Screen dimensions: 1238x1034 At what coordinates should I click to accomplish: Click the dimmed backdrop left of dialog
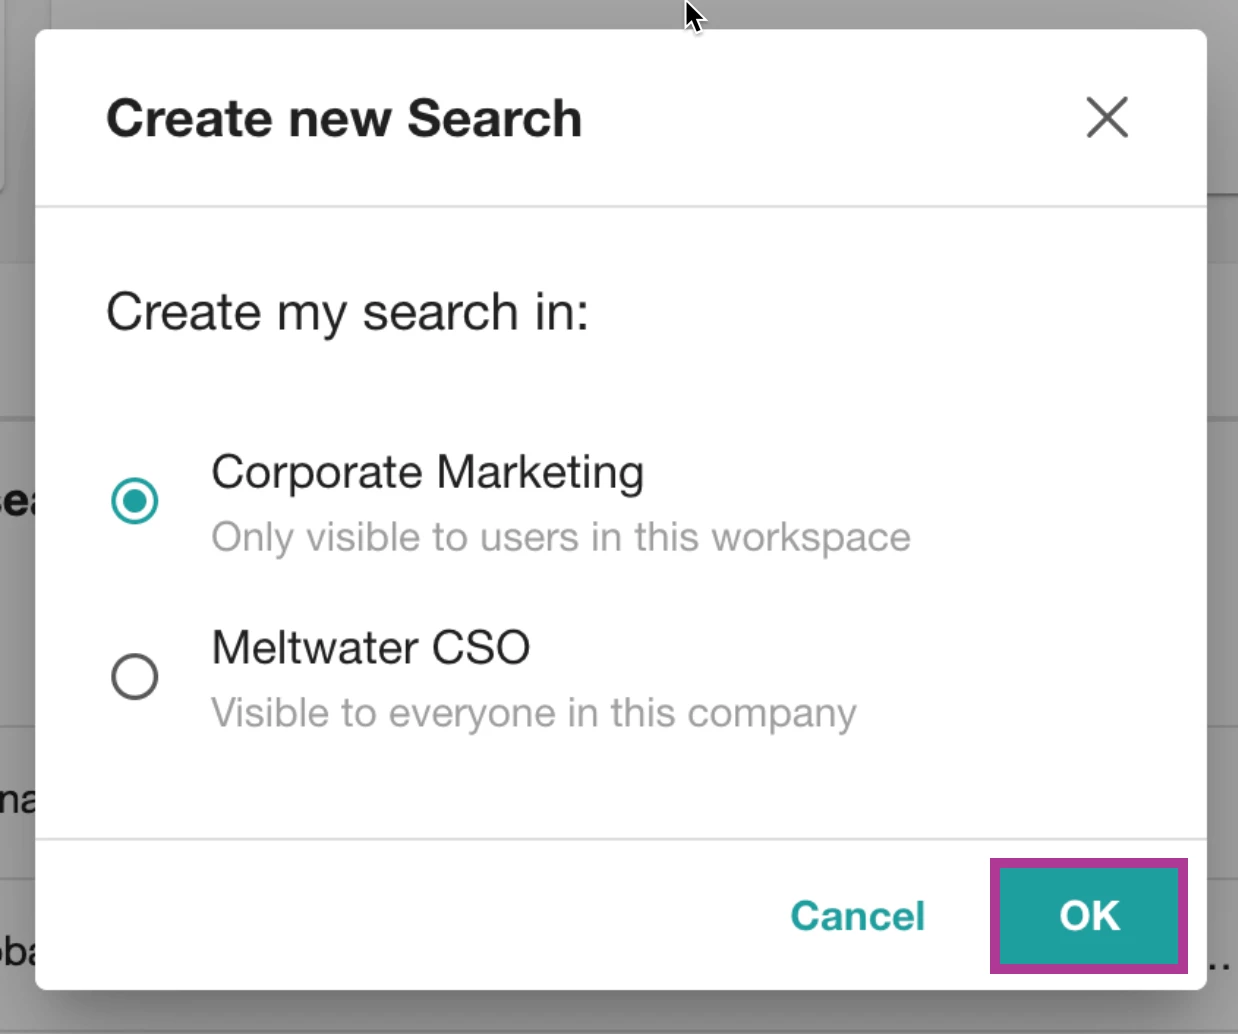(x=16, y=330)
